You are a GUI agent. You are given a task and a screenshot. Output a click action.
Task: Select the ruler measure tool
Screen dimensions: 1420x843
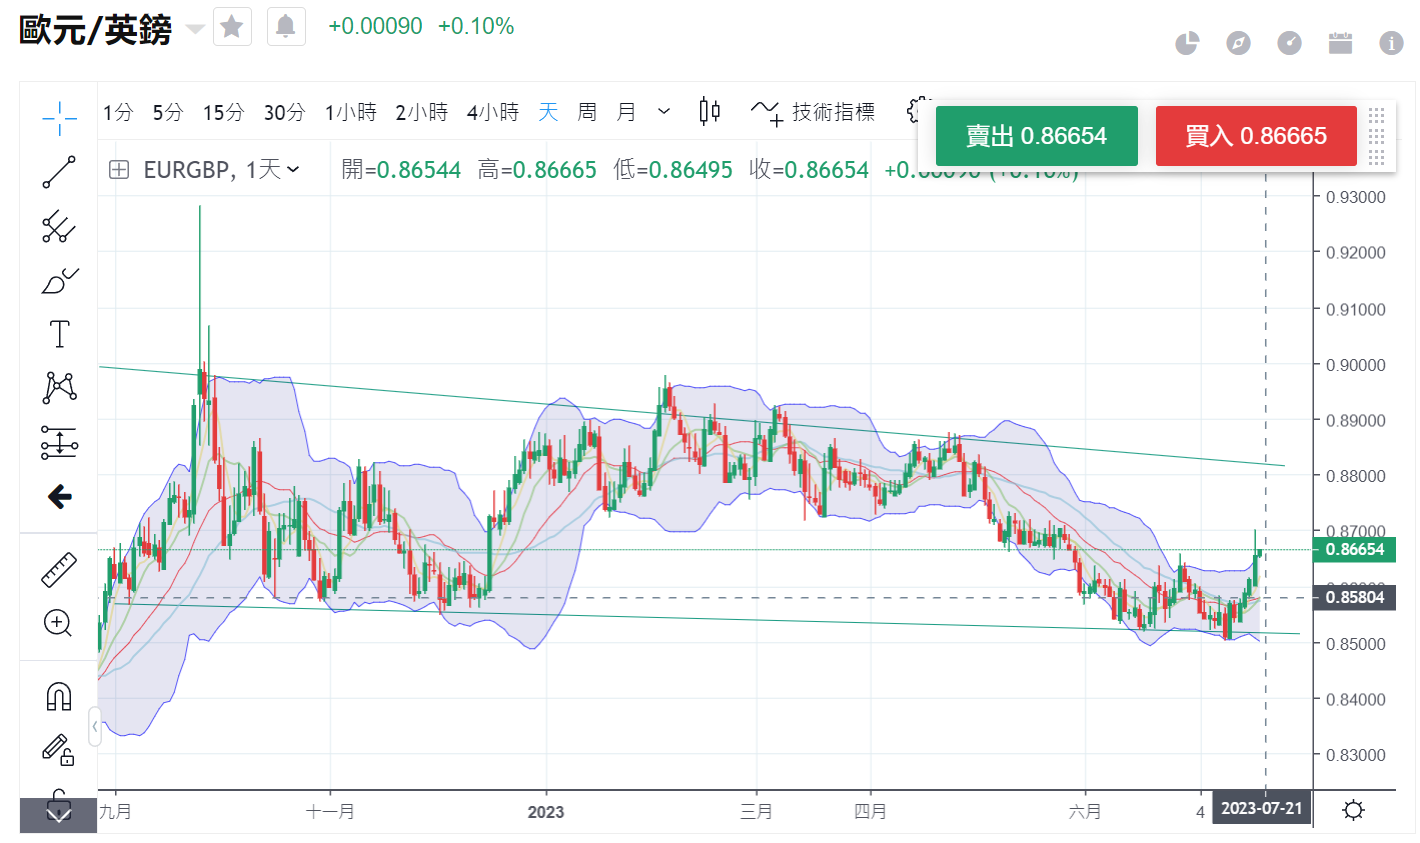click(58, 569)
